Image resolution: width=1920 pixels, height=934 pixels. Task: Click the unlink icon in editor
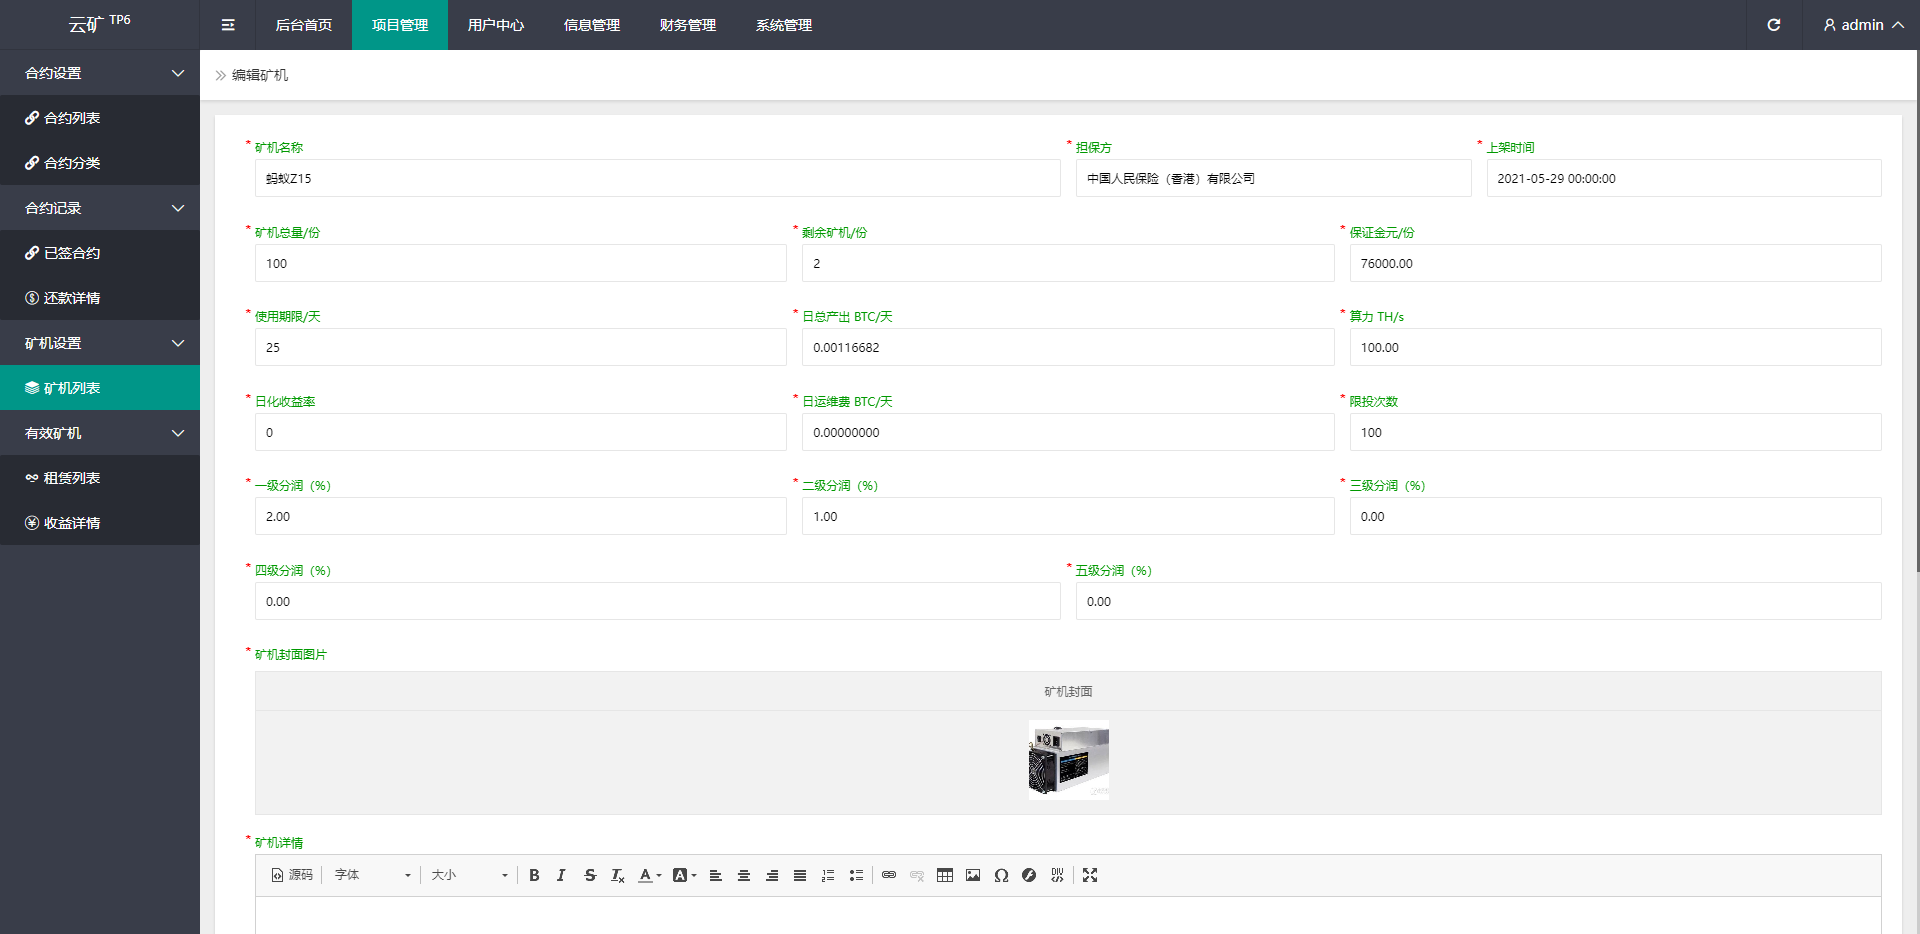917,875
